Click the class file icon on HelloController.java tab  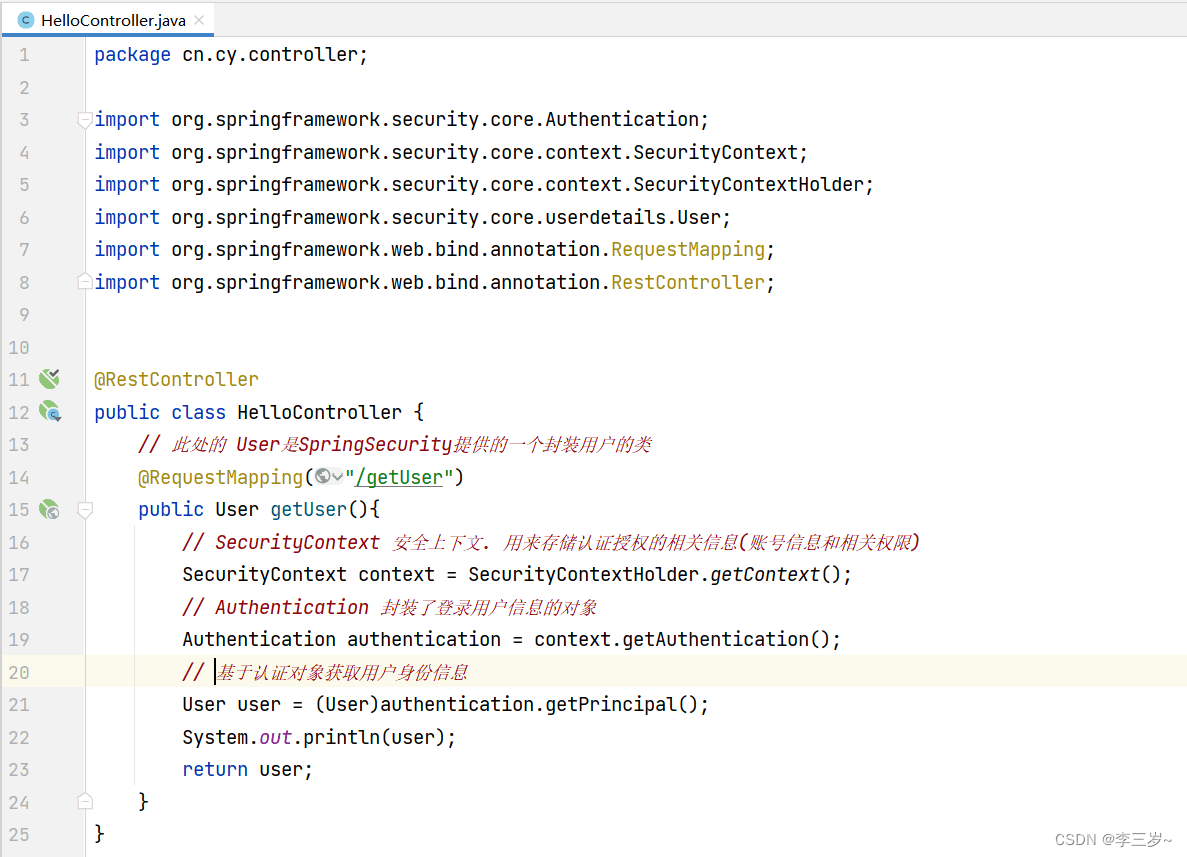[26, 20]
